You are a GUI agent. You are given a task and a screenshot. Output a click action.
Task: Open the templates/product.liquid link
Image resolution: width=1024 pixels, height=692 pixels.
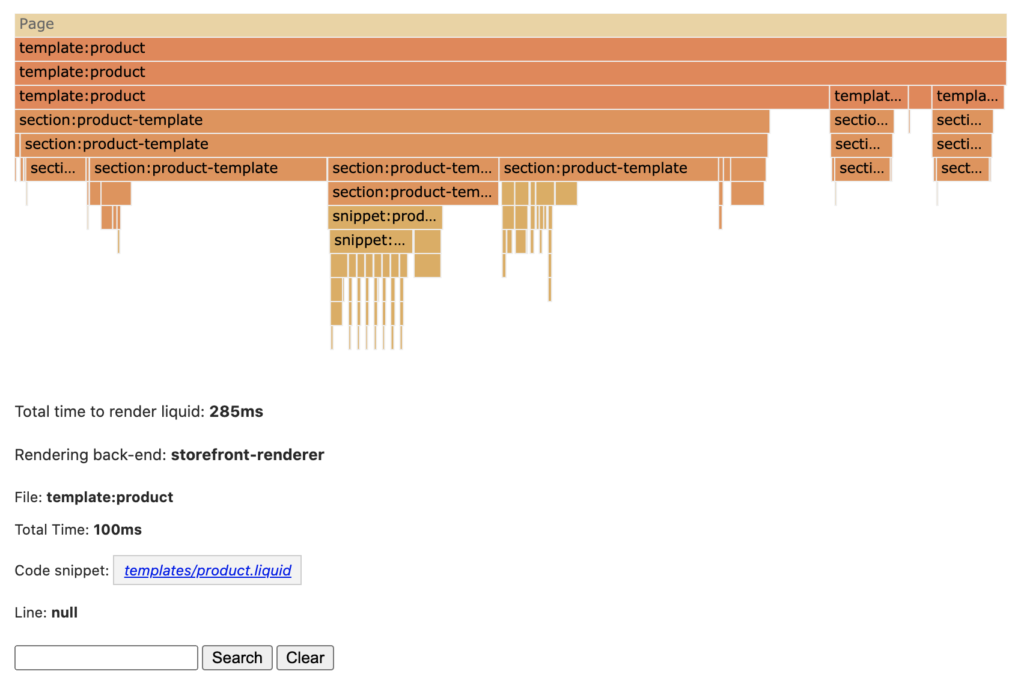(207, 571)
